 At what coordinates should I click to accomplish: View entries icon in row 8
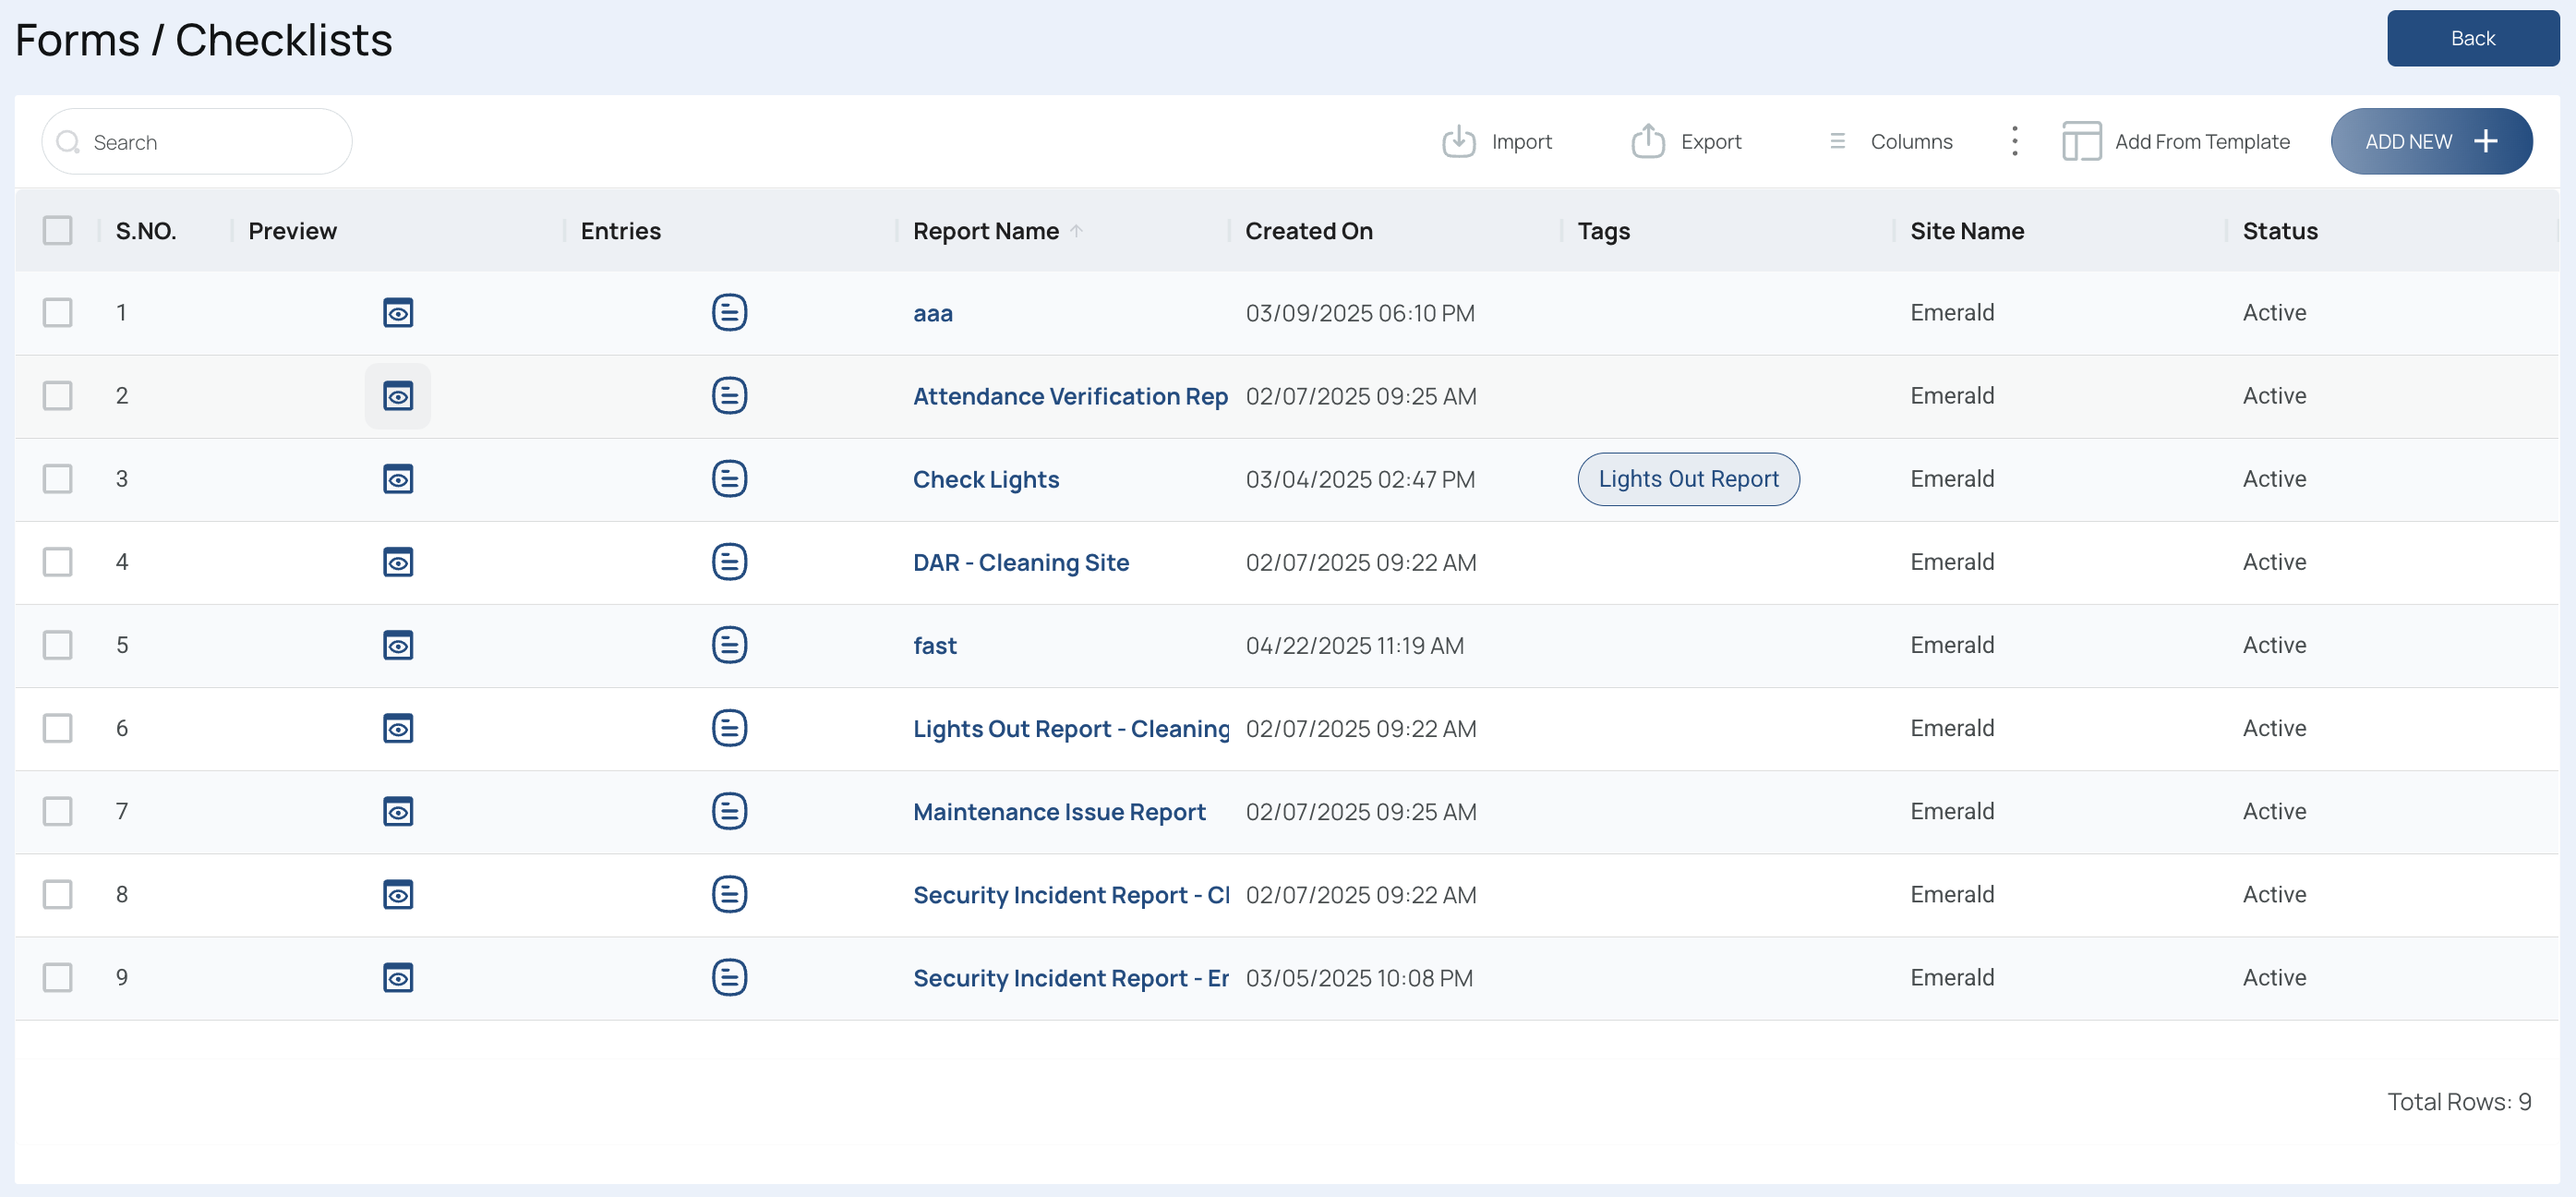[x=729, y=893]
